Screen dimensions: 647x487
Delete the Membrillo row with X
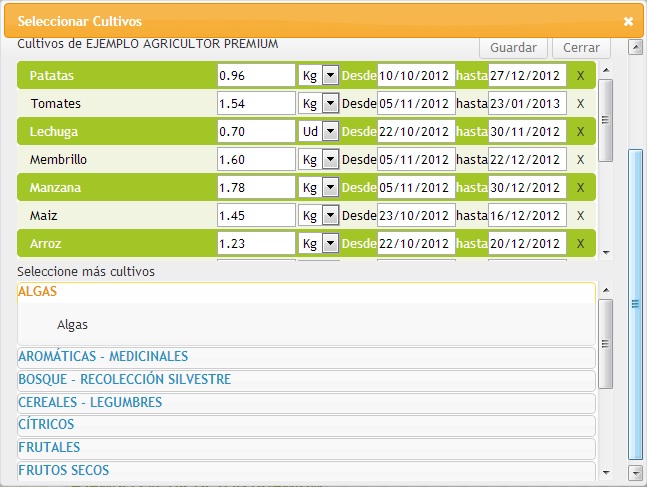[x=580, y=160]
